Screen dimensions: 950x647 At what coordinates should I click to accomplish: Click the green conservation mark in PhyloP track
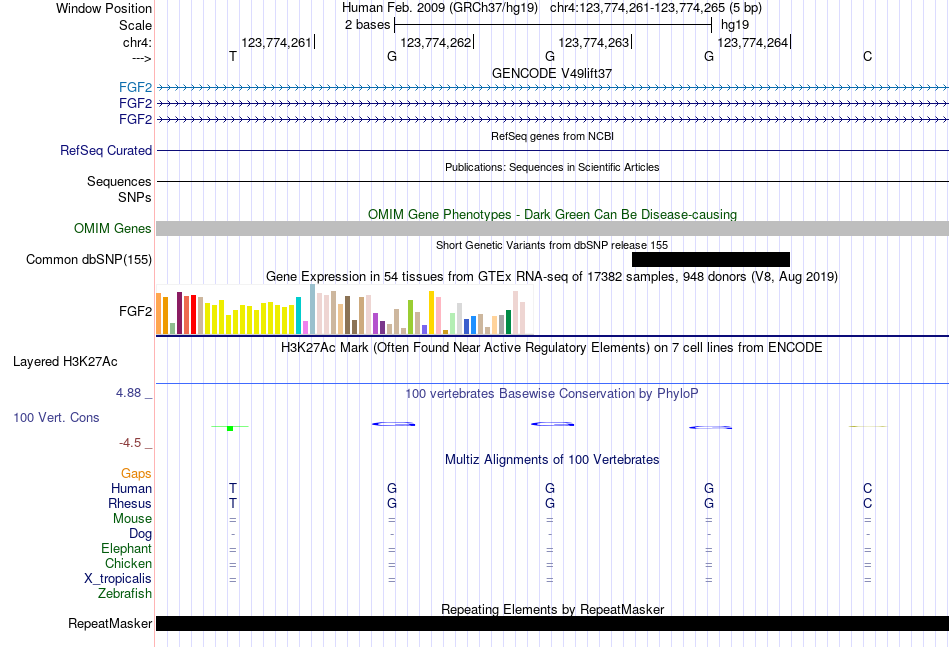tap(230, 428)
